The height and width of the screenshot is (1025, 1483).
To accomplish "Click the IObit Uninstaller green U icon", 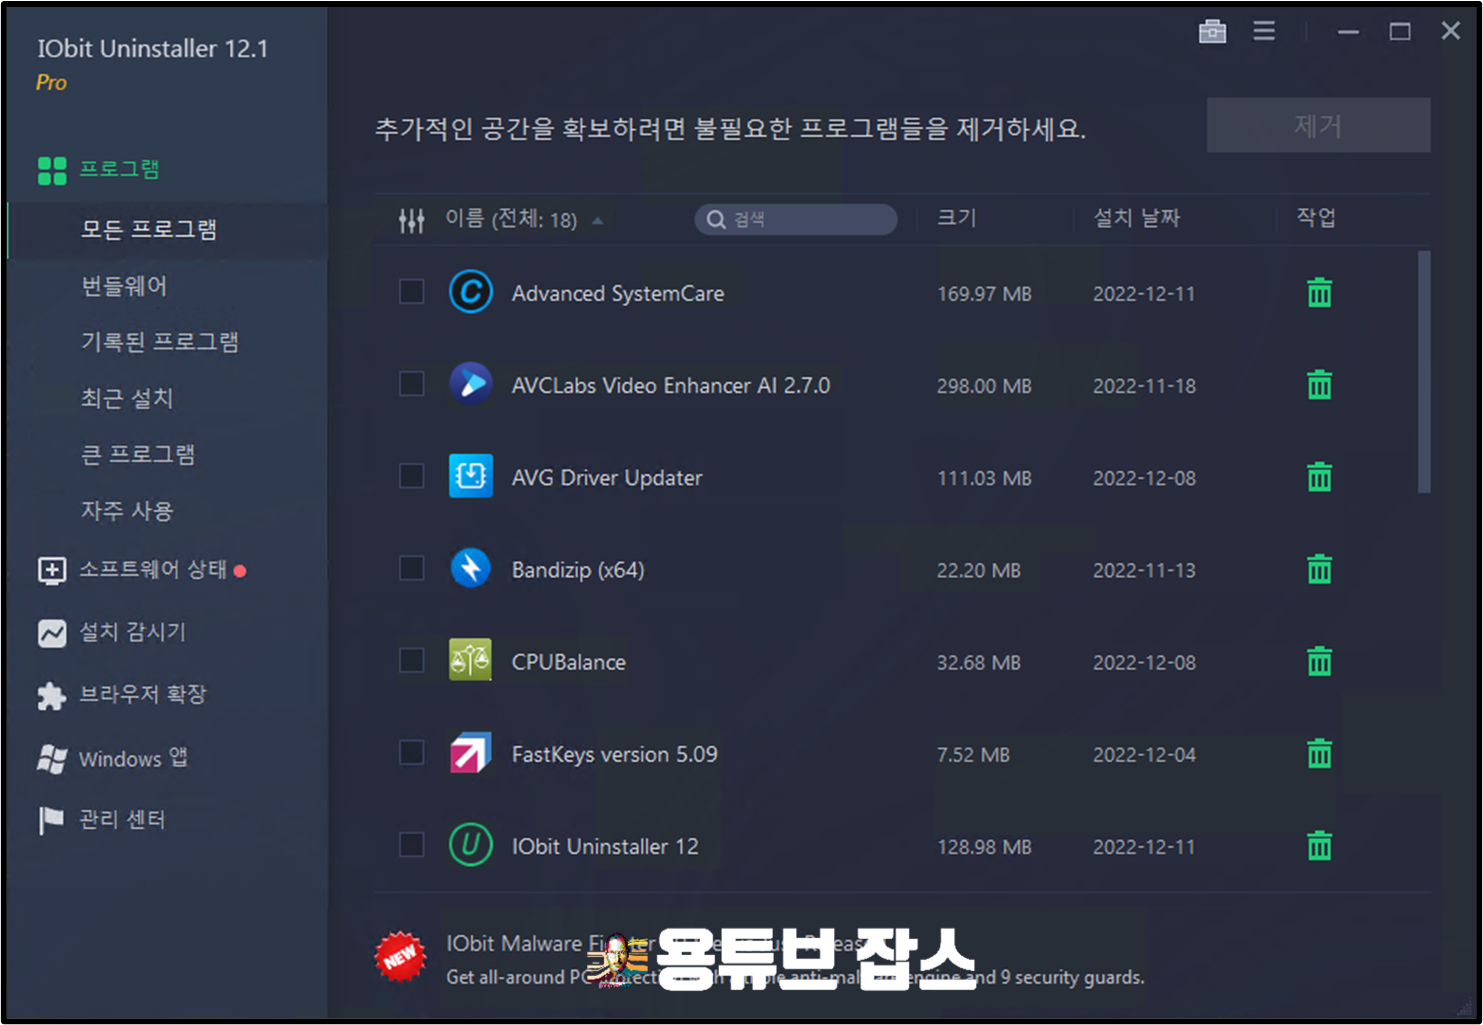I will [470, 845].
